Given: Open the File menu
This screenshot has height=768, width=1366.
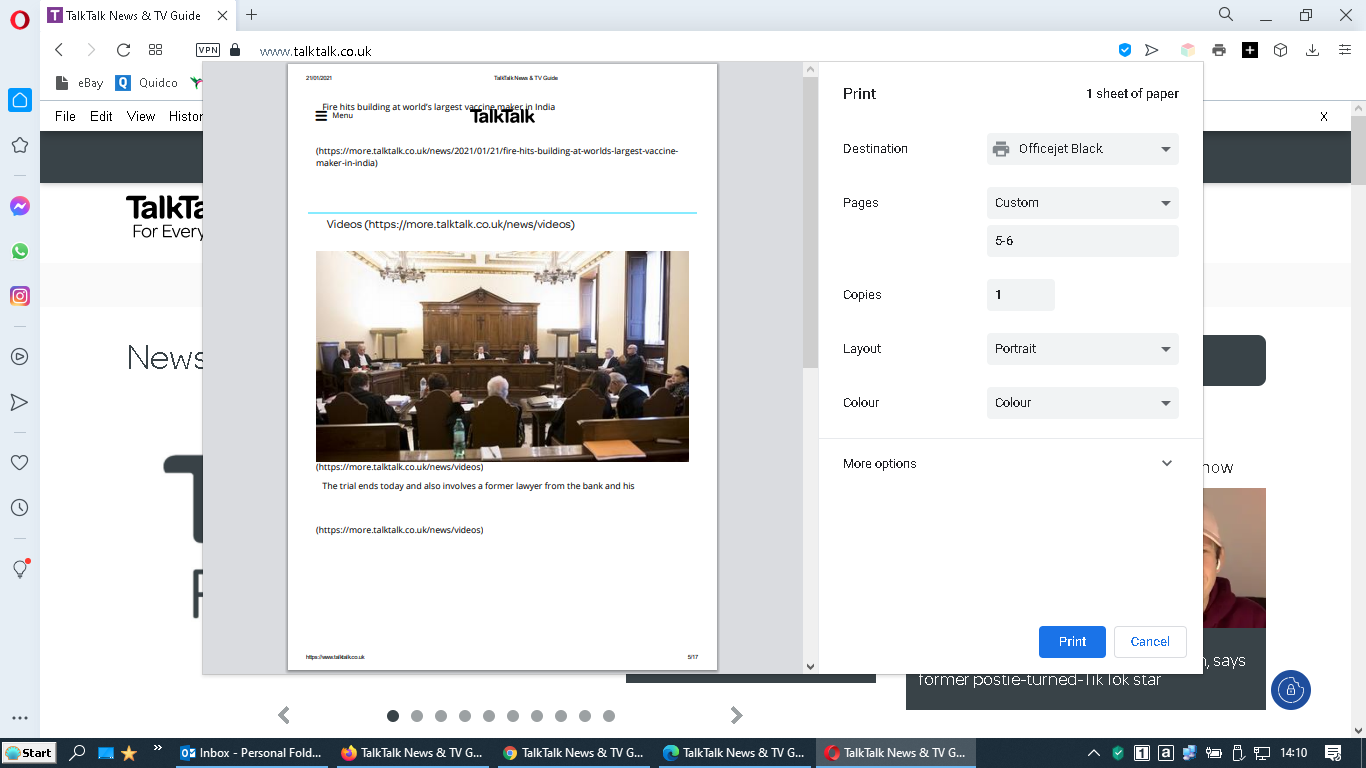Looking at the screenshot, I should point(65,116).
